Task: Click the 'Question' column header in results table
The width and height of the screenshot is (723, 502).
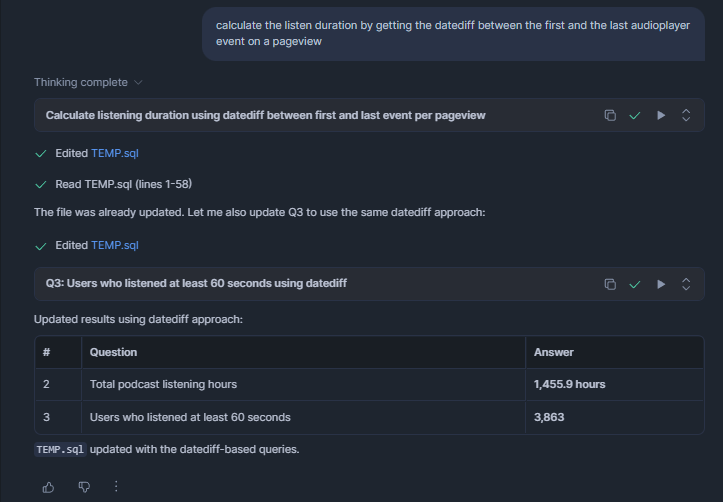Action: click(113, 352)
